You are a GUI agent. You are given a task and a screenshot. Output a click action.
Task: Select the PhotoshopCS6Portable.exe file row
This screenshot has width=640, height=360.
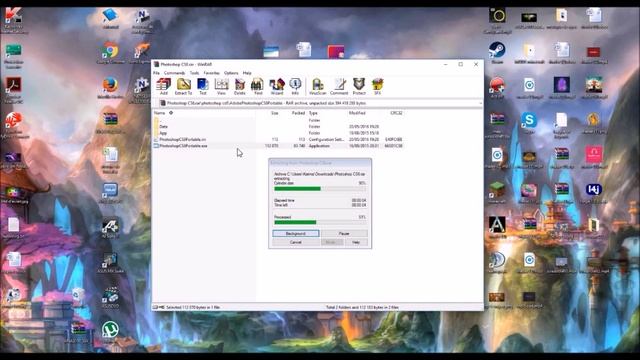point(278,146)
